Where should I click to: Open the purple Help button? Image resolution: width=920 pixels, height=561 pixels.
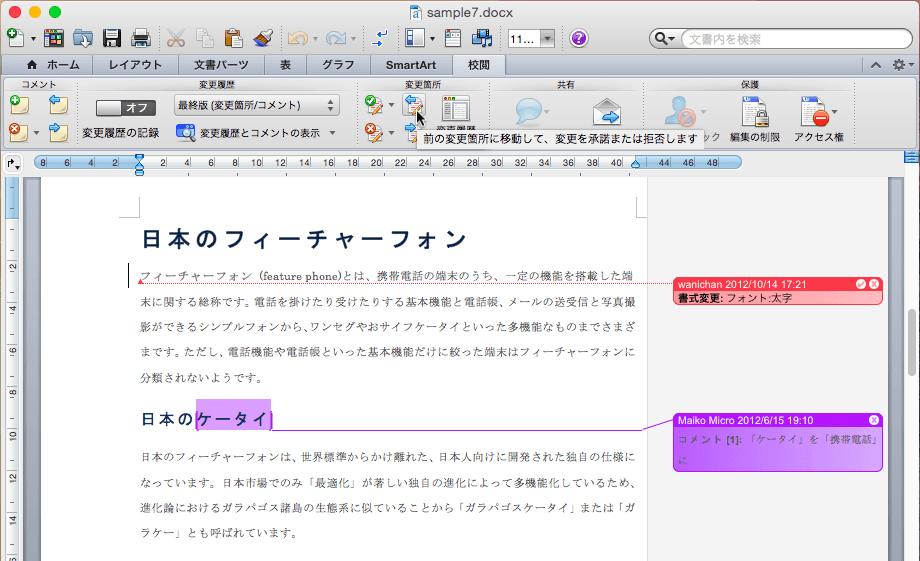click(x=579, y=39)
